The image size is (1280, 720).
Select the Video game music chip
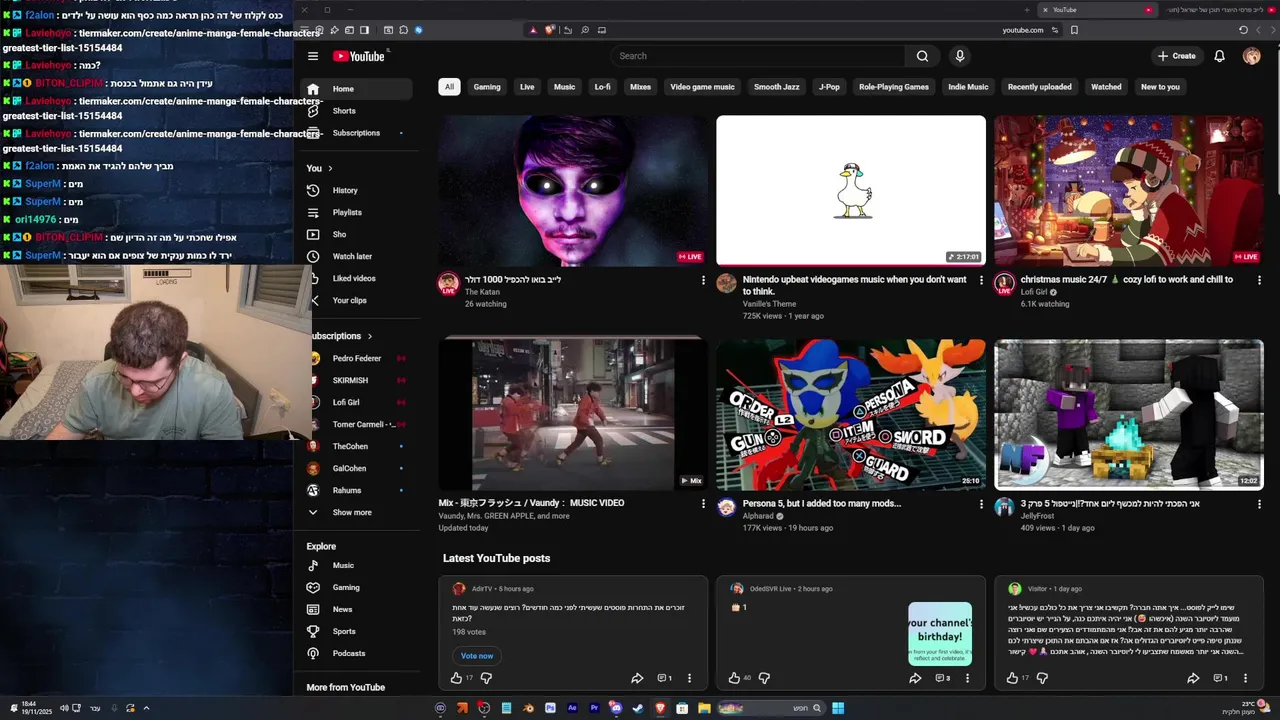point(702,87)
